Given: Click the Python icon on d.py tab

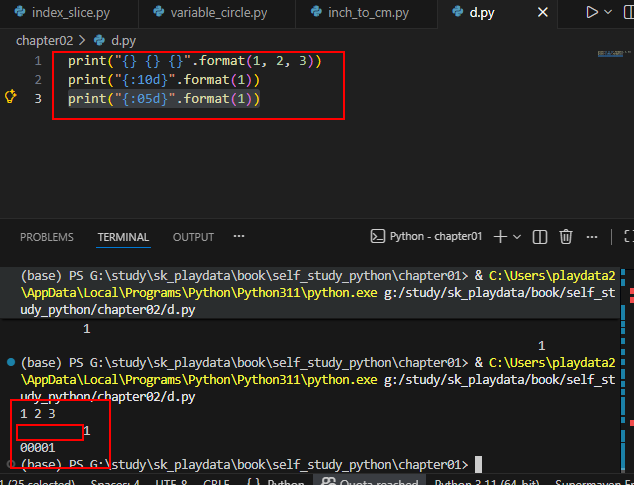Looking at the screenshot, I should click(x=458, y=11).
